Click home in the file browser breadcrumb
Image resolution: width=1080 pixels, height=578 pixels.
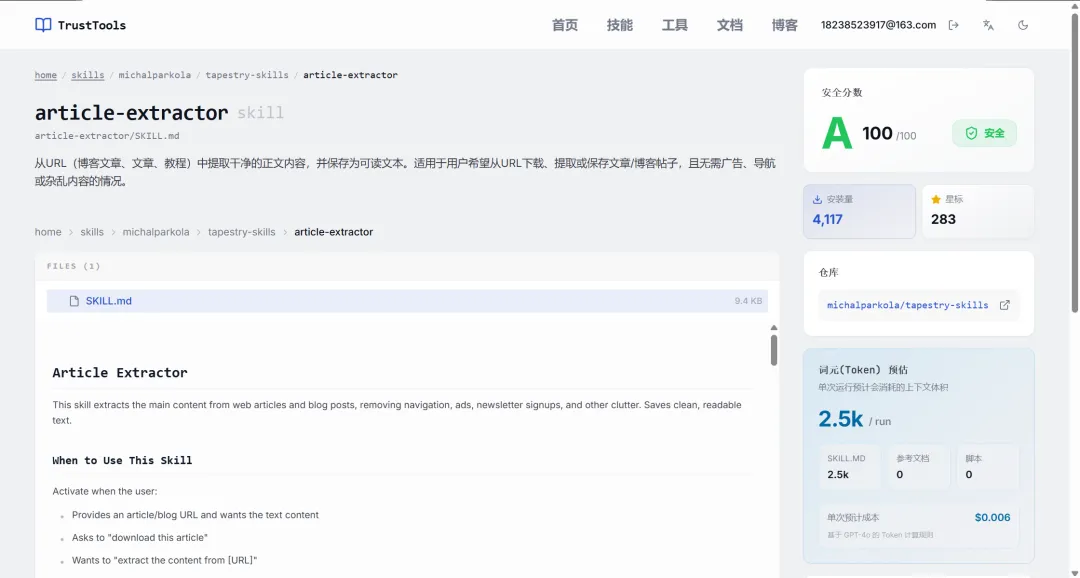click(x=48, y=232)
